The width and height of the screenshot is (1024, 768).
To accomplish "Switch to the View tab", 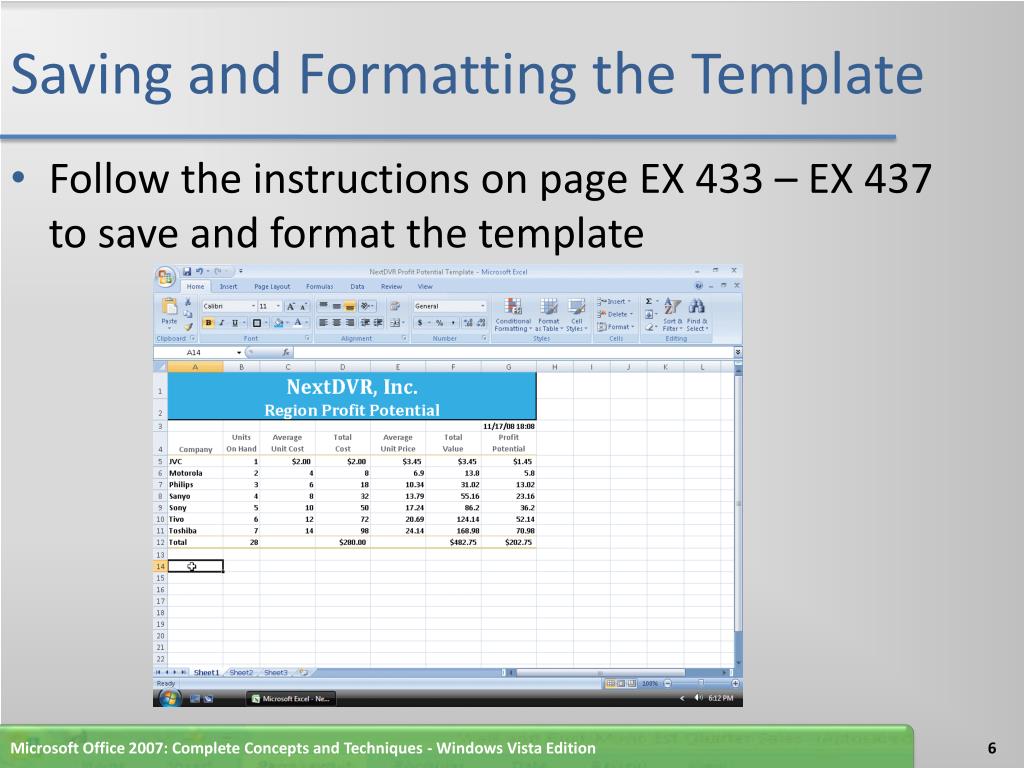I will pyautogui.click(x=425, y=287).
